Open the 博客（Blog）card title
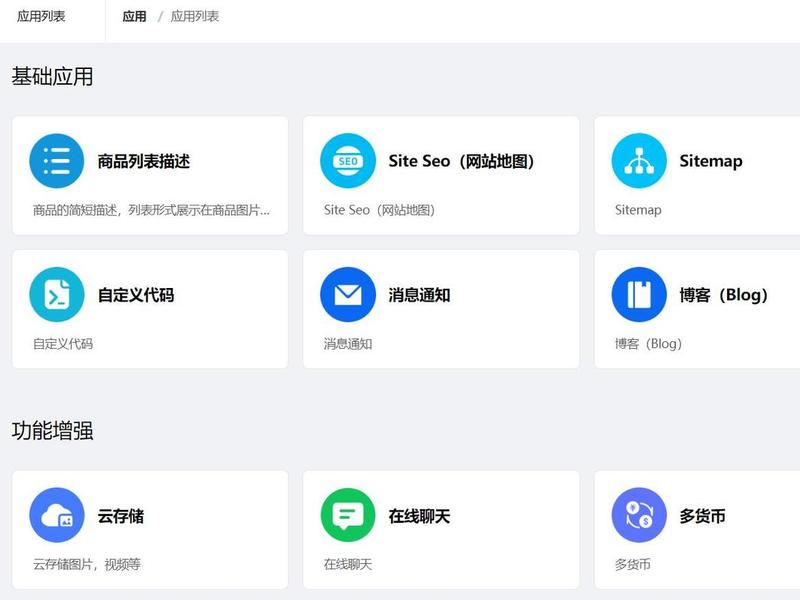 tap(723, 295)
